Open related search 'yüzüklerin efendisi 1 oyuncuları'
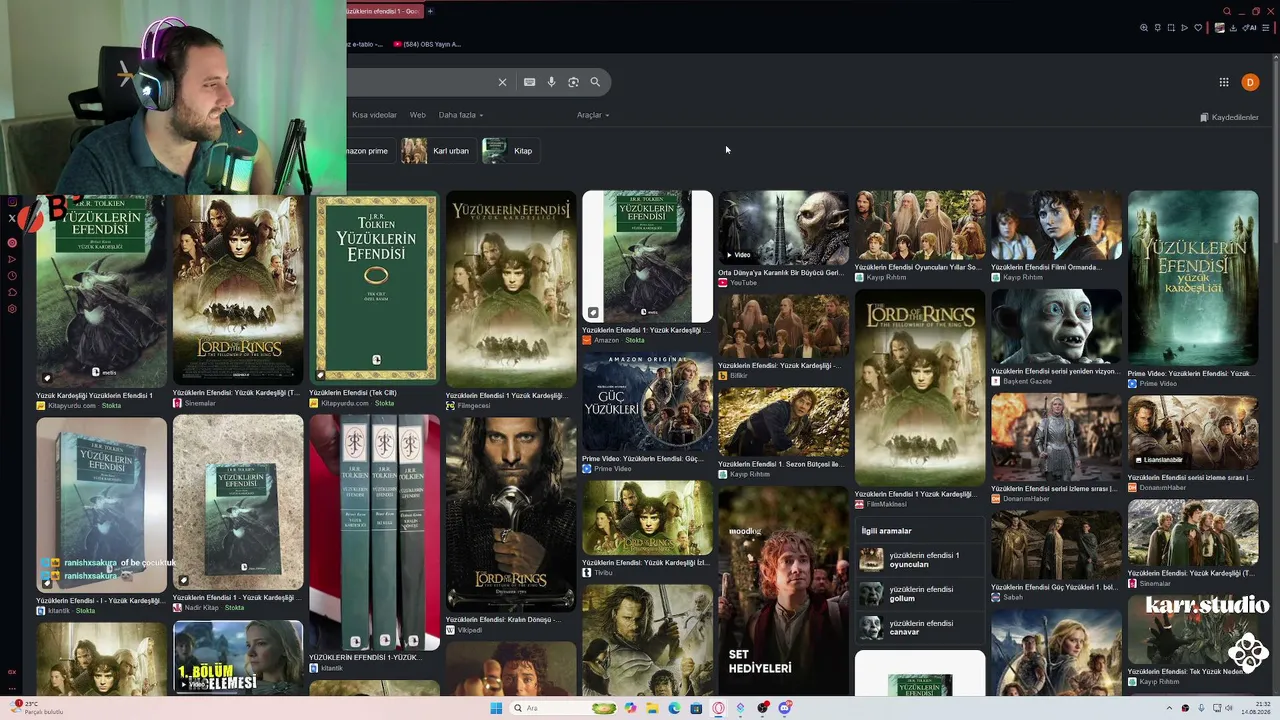 pos(922,560)
